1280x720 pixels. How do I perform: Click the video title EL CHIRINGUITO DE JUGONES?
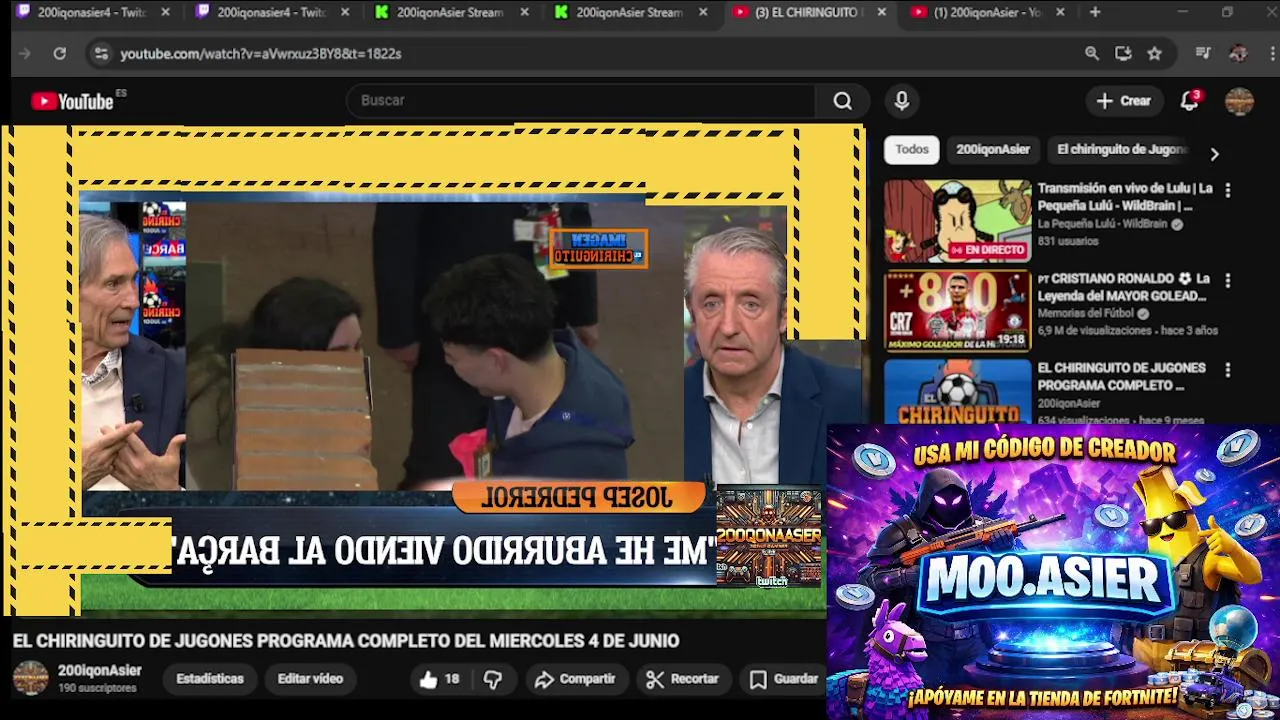(x=346, y=640)
